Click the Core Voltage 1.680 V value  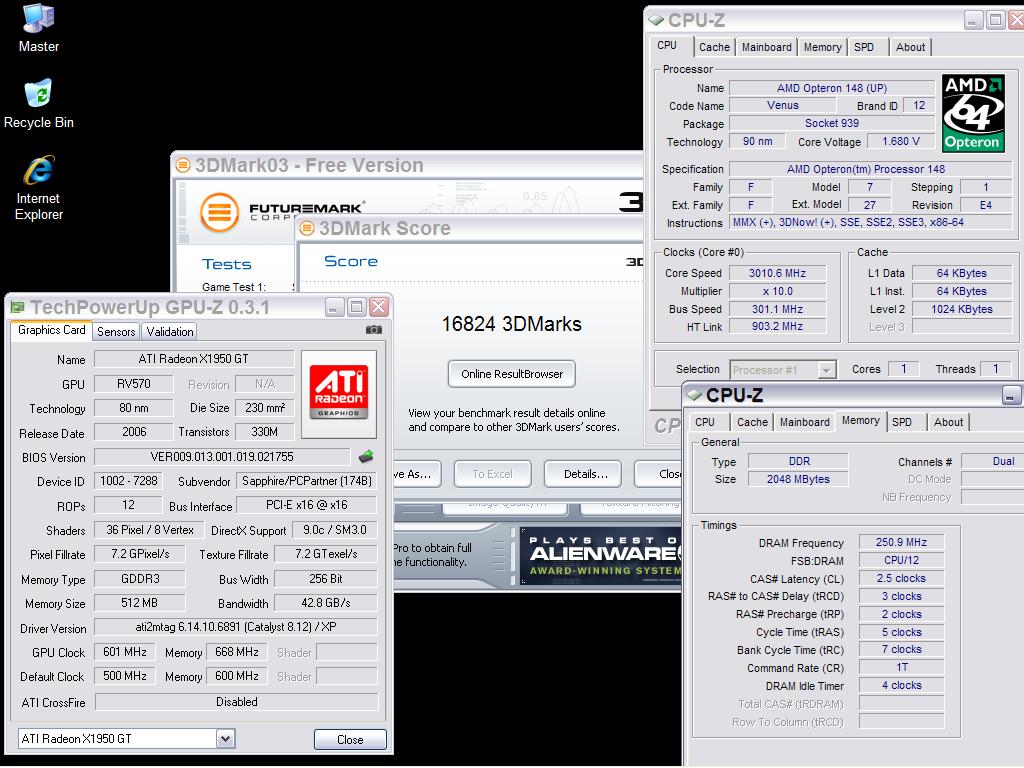(x=901, y=142)
